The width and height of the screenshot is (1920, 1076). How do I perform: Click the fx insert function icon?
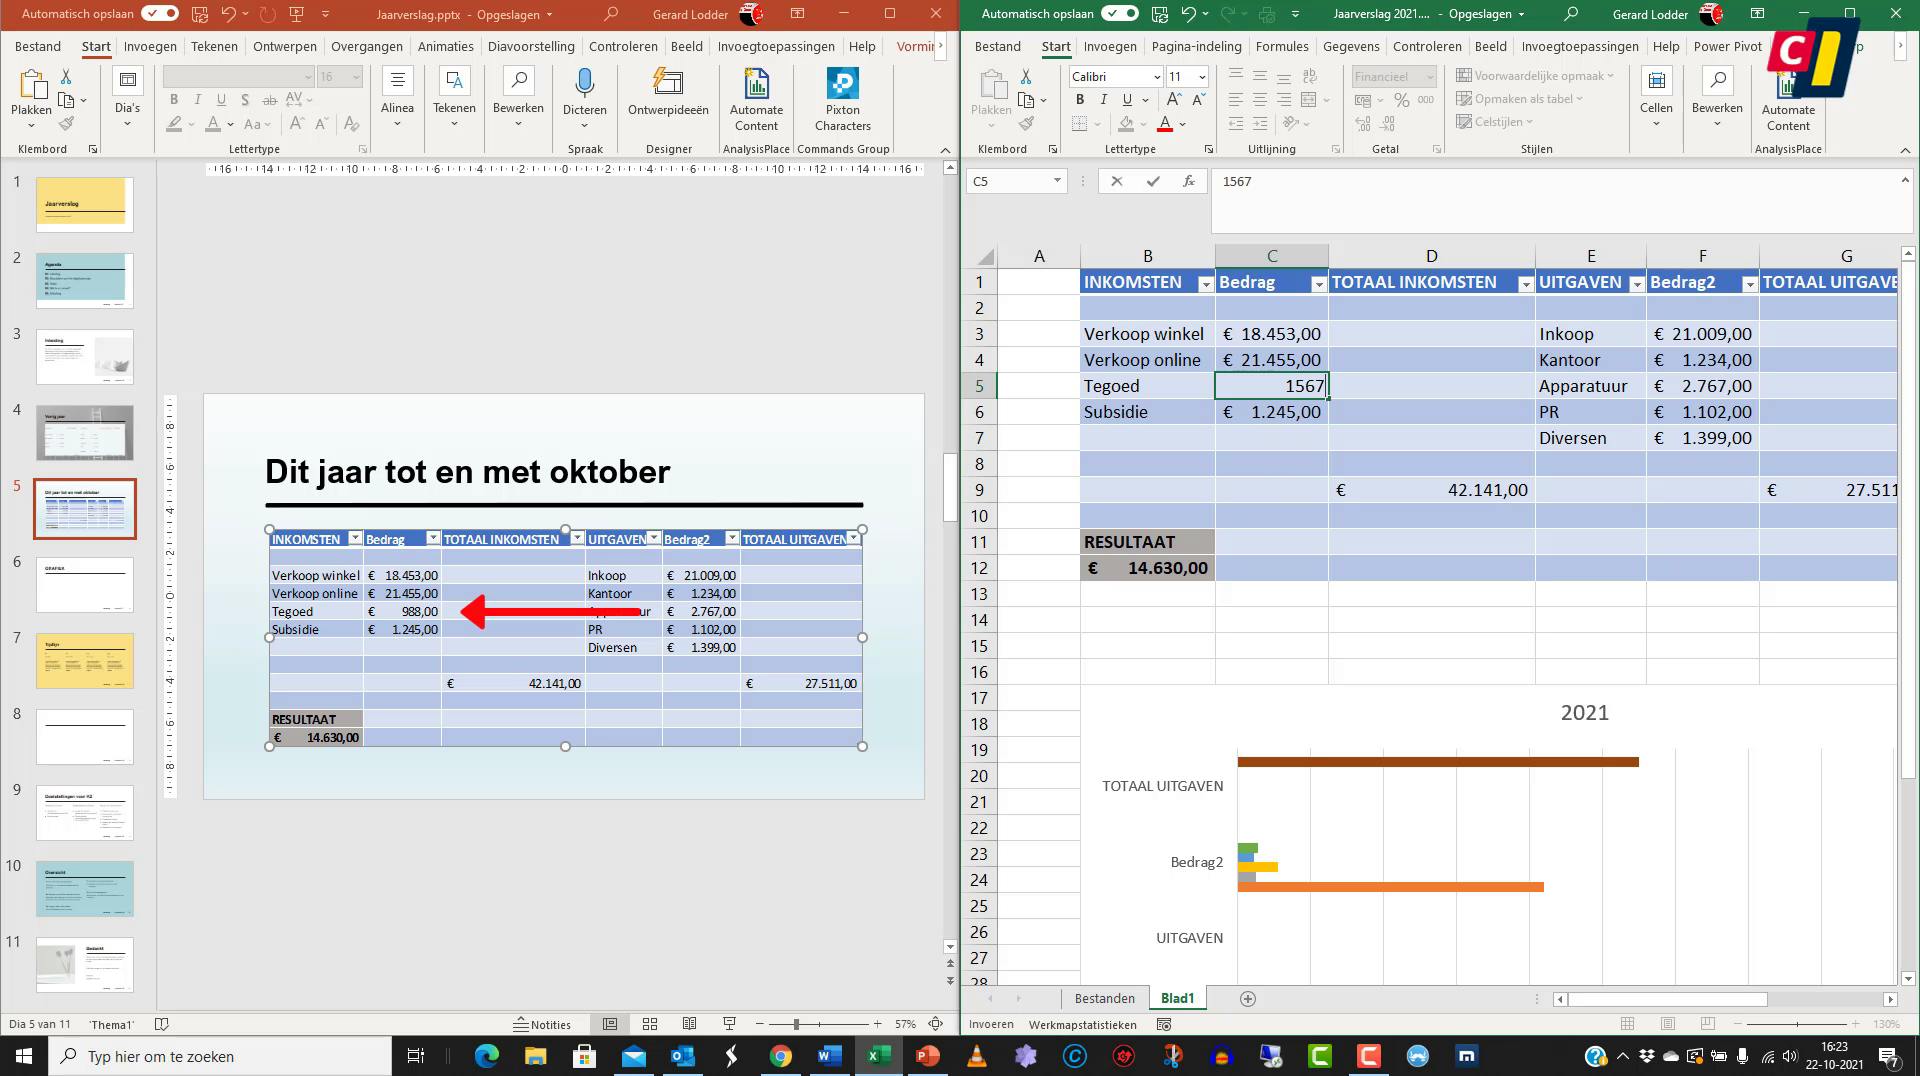[1189, 181]
